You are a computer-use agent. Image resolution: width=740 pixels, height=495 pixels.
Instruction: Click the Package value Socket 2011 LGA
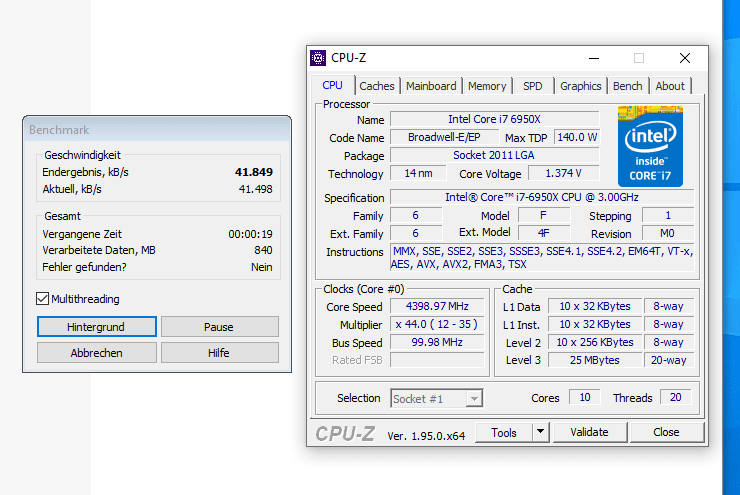tap(495, 155)
